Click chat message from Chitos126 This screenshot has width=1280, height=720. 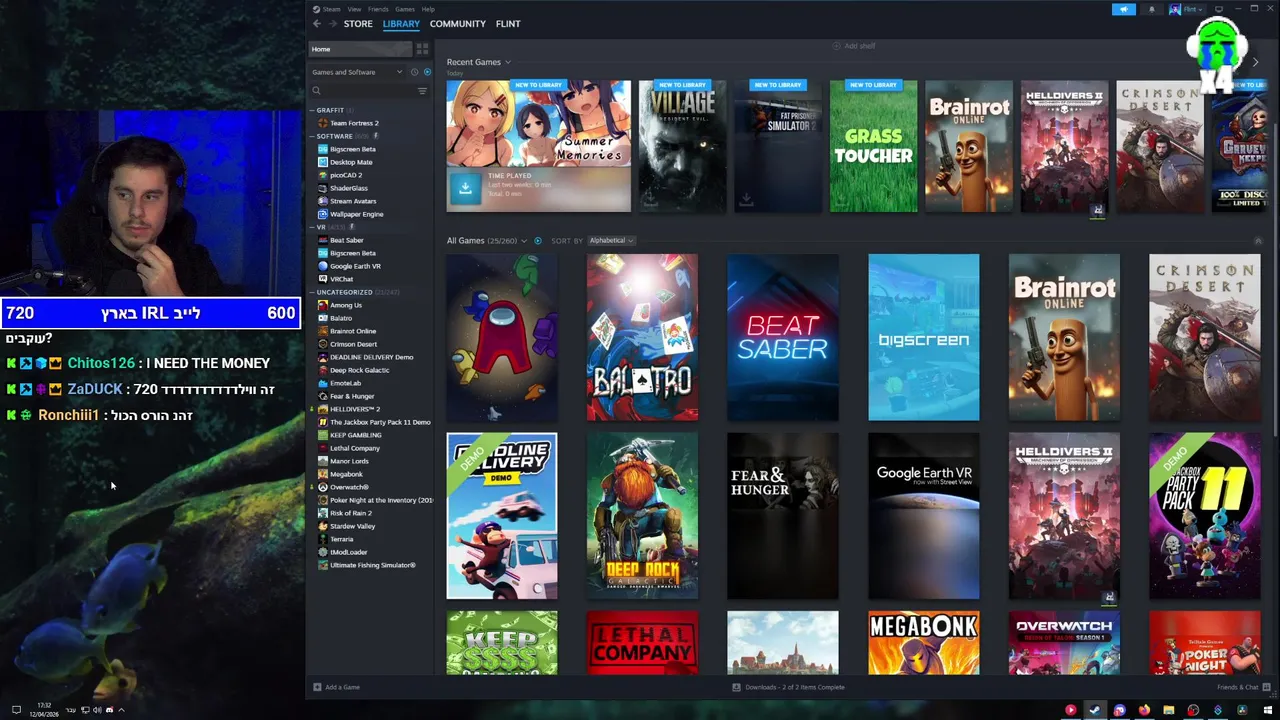(138, 363)
